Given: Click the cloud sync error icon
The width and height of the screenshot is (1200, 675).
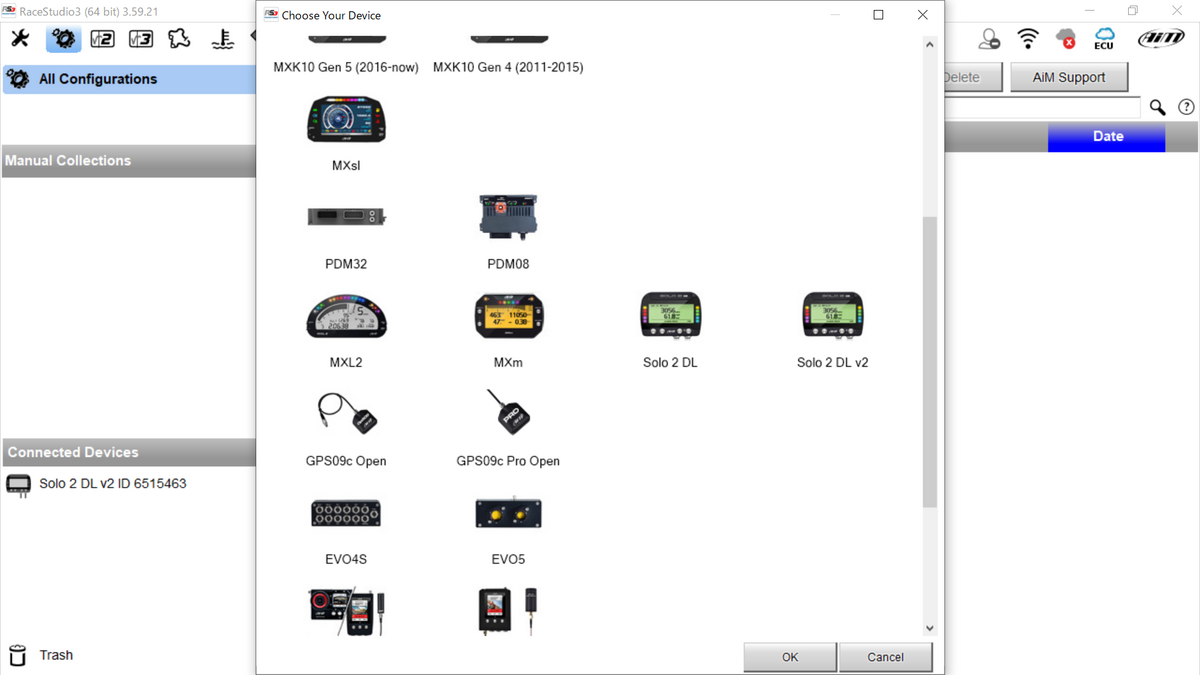Looking at the screenshot, I should pos(1066,39).
